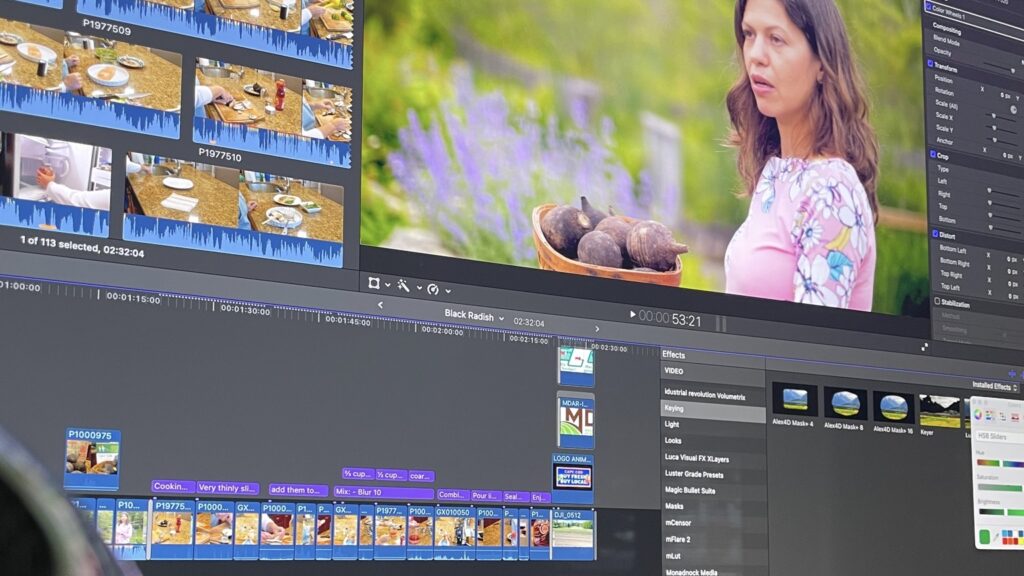Click the Saturation slider in HSB Sliders panel
The width and height of the screenshot is (1024, 576).
coord(998,487)
